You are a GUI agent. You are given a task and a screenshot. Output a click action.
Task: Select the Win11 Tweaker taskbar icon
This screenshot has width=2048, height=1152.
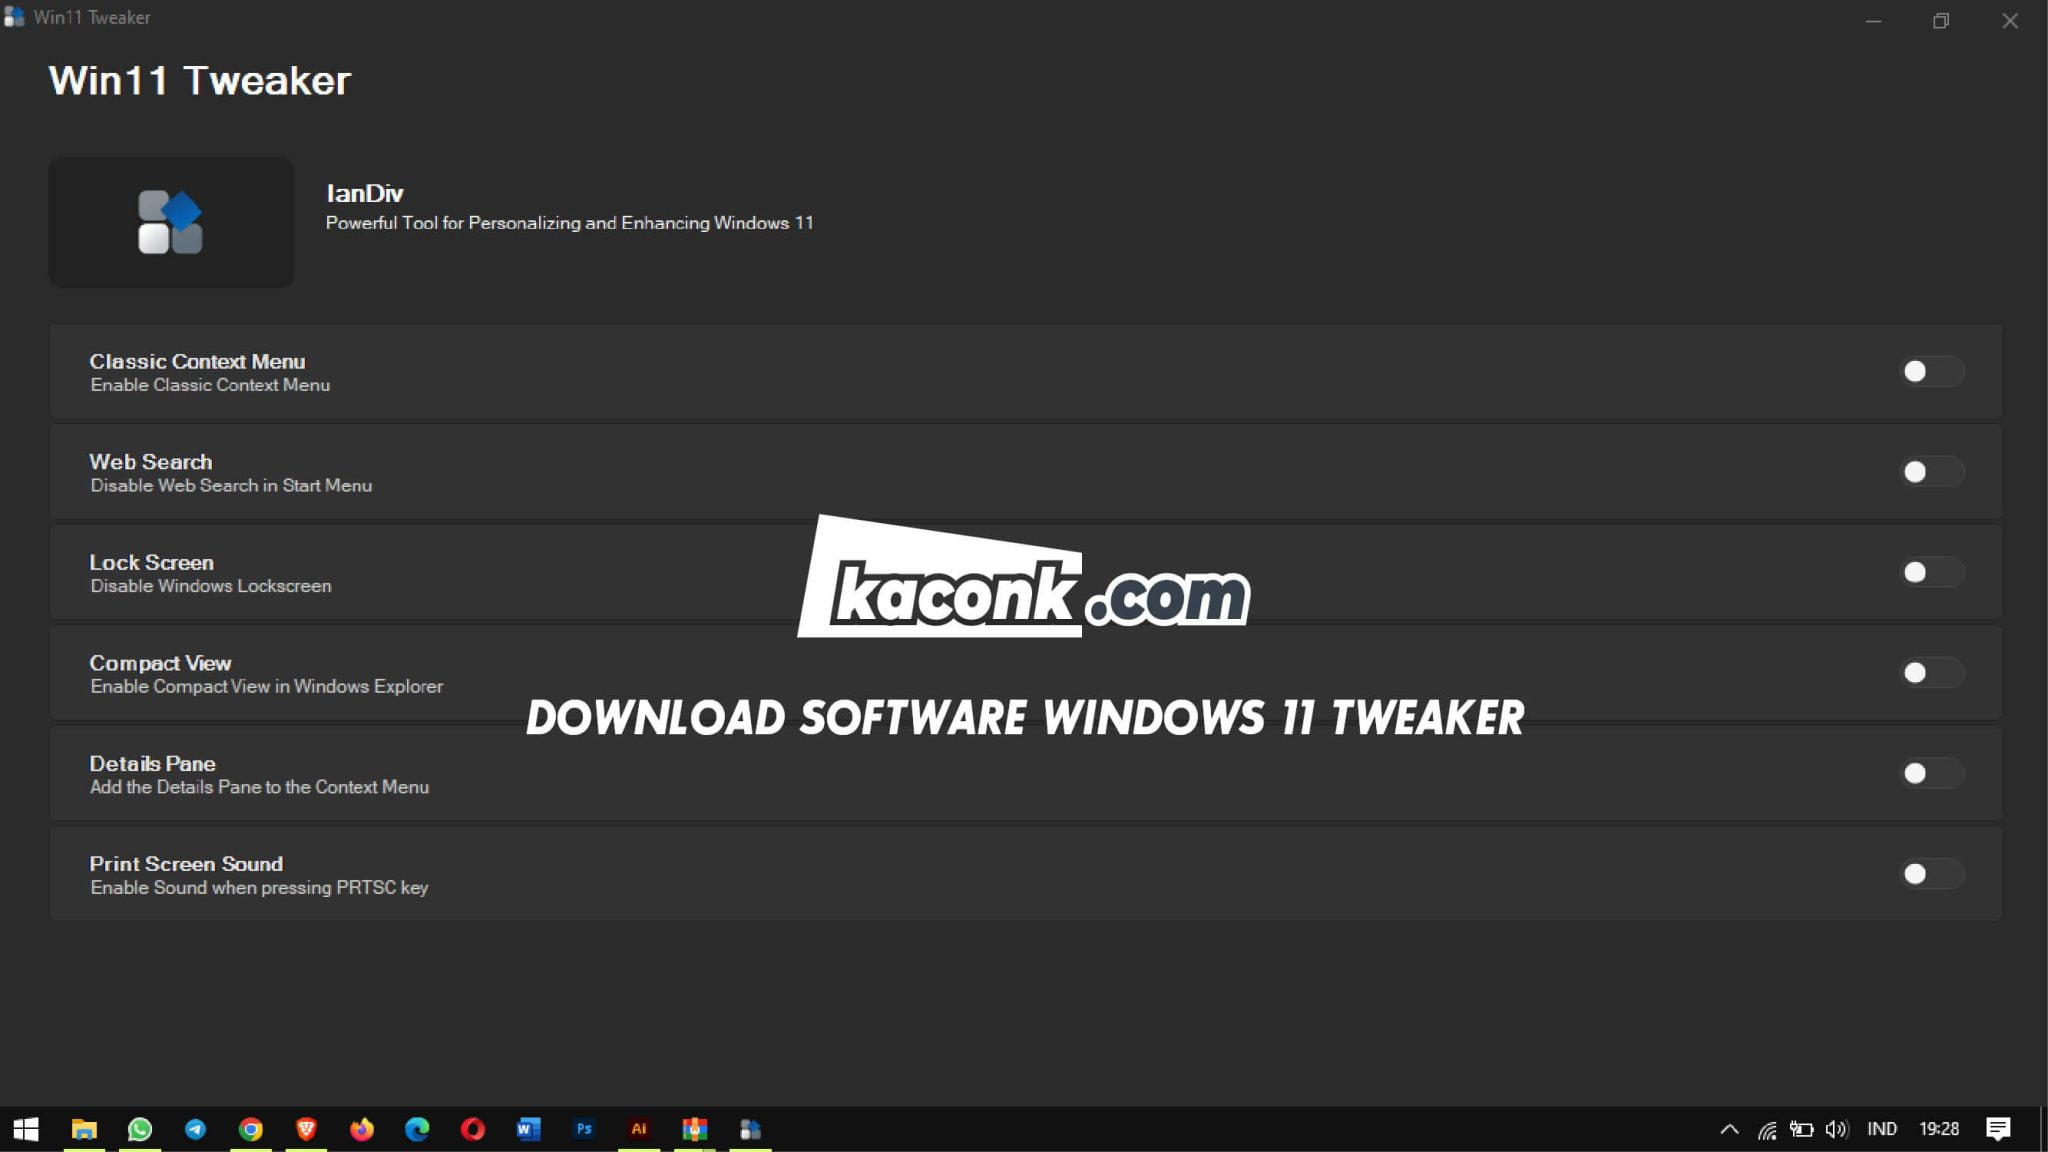pos(751,1129)
